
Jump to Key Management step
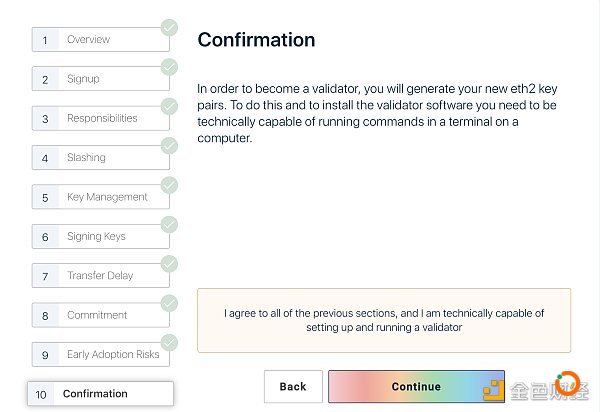tap(101, 197)
